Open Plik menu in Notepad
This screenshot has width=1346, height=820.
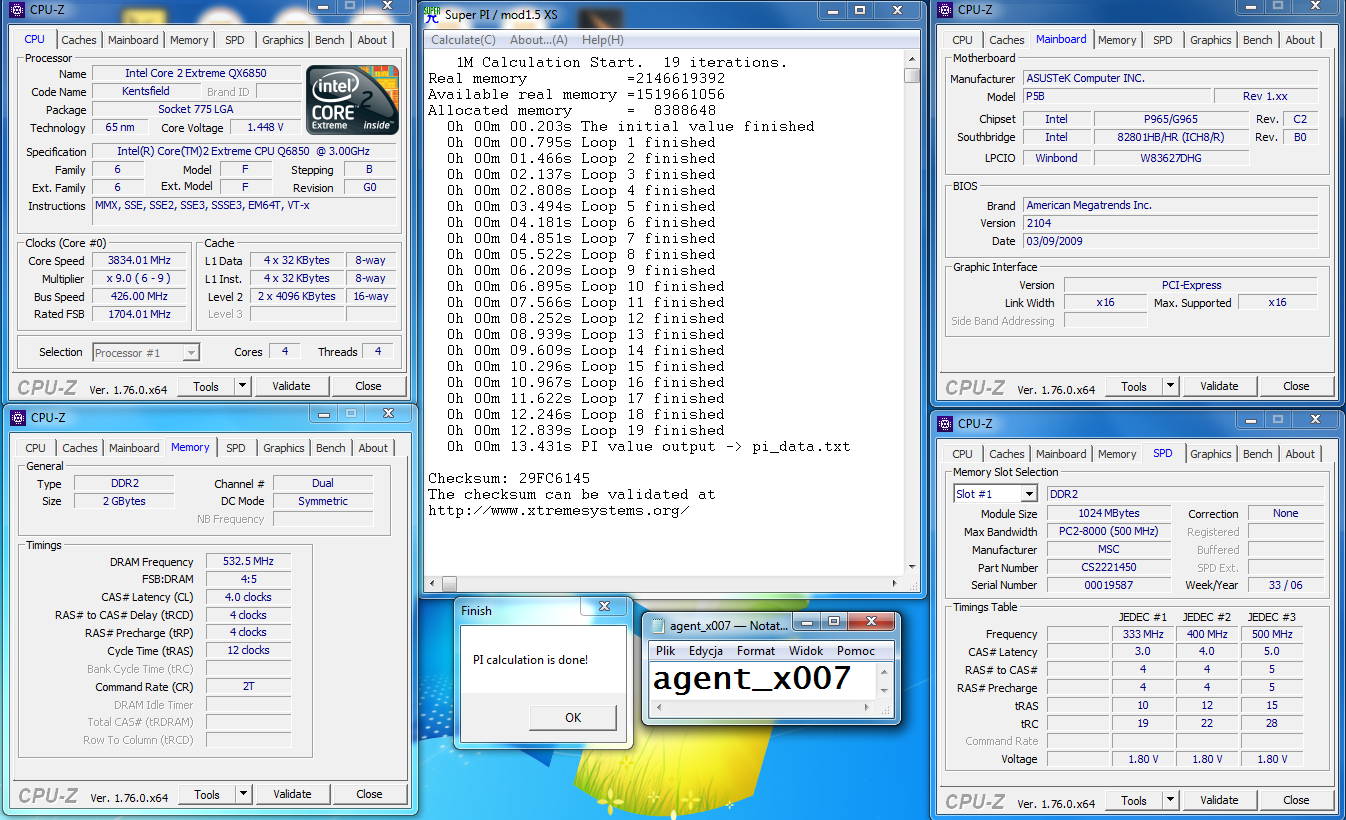pyautogui.click(x=666, y=651)
